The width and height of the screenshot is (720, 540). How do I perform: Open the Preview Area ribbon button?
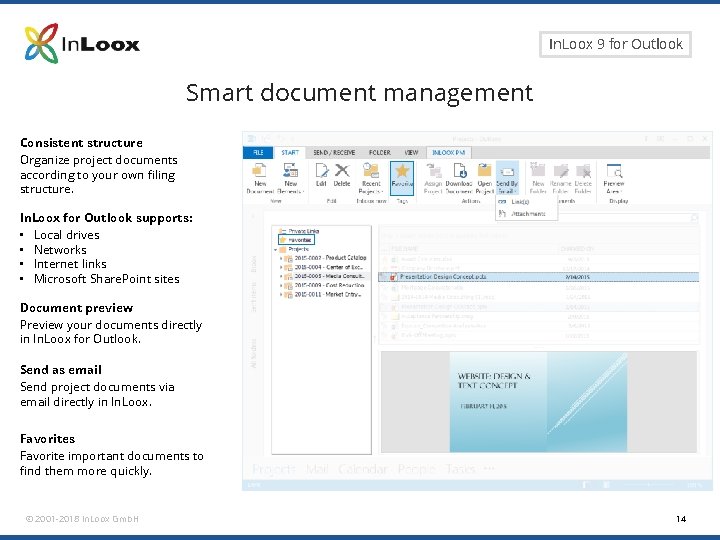[614, 178]
